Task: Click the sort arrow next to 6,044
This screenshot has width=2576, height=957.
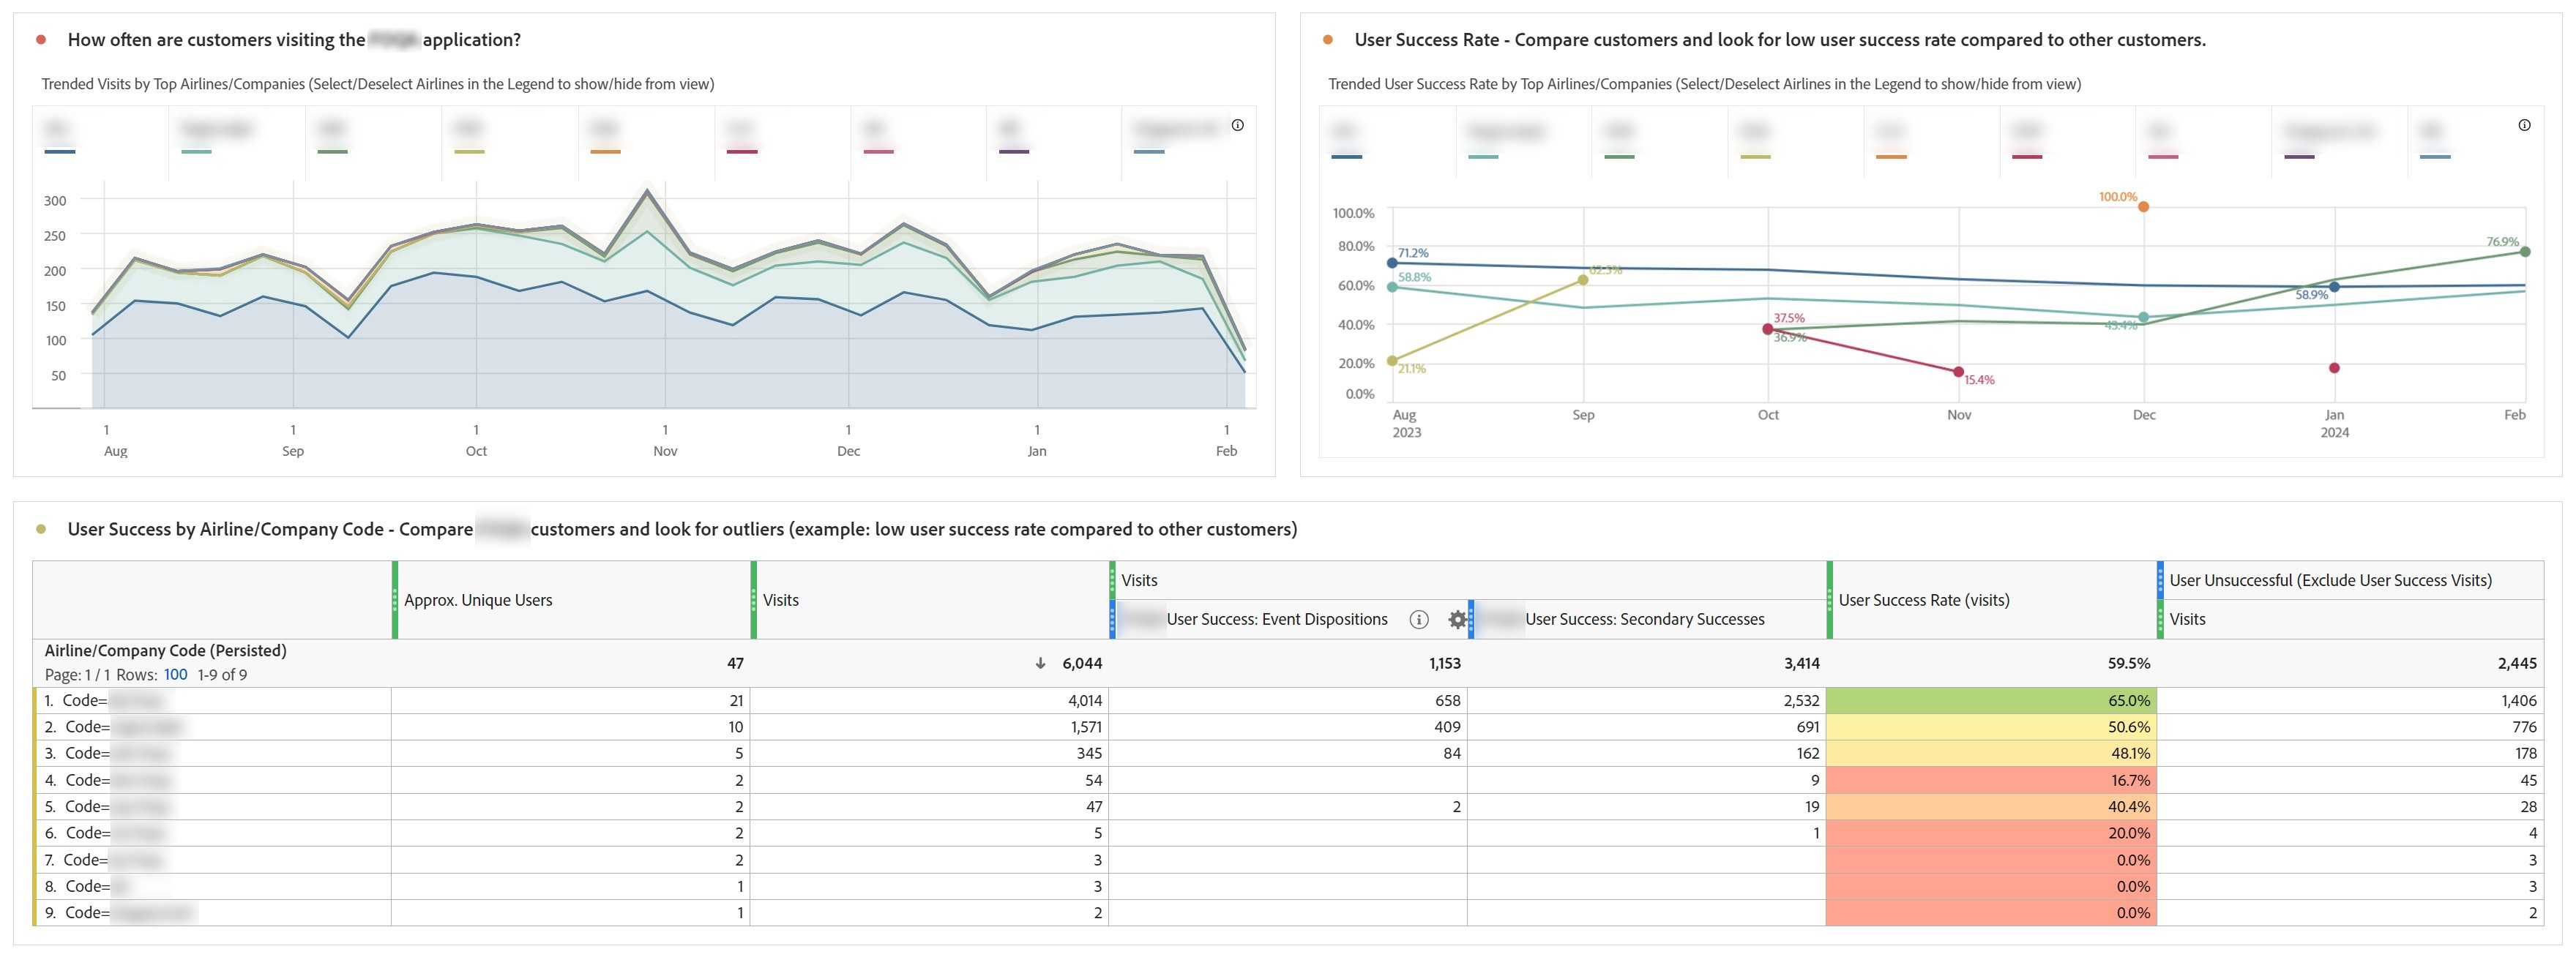Action: pyautogui.click(x=1040, y=663)
